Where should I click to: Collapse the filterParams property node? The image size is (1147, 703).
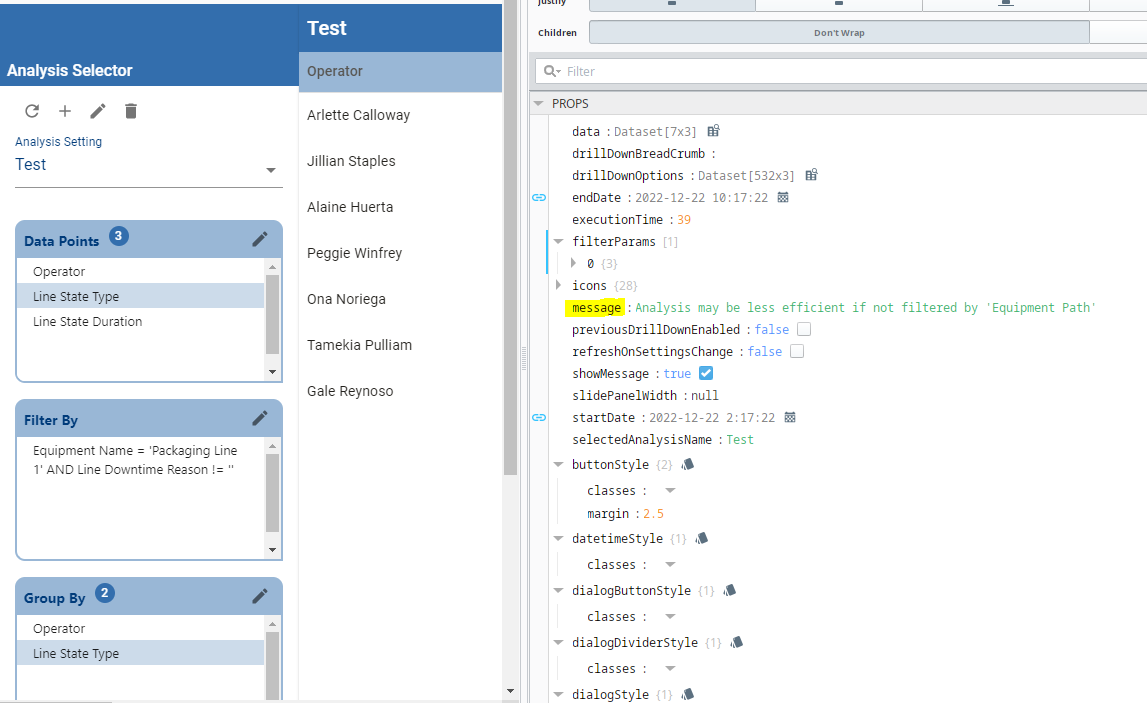(x=559, y=241)
